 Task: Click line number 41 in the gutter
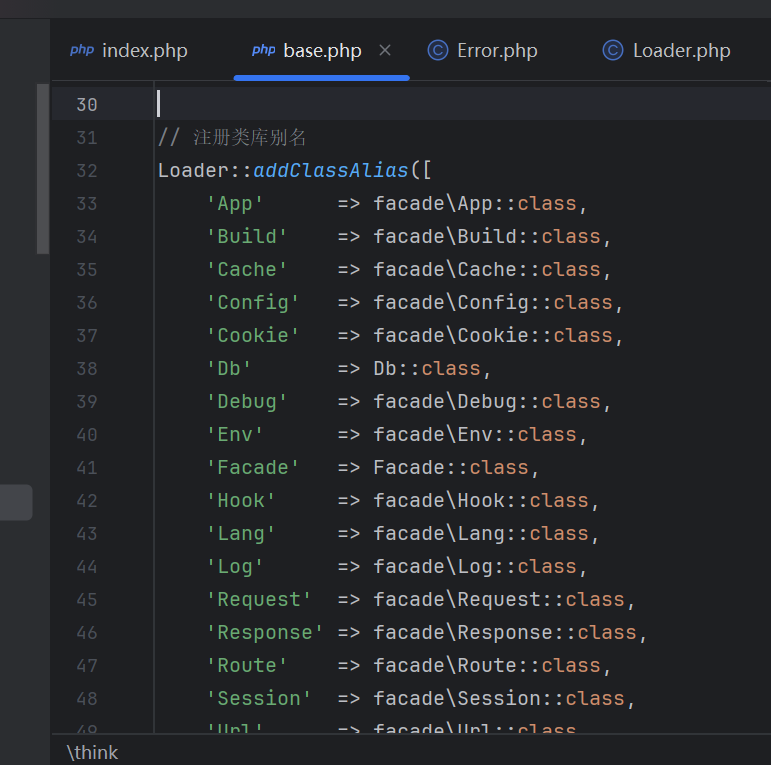coord(87,467)
